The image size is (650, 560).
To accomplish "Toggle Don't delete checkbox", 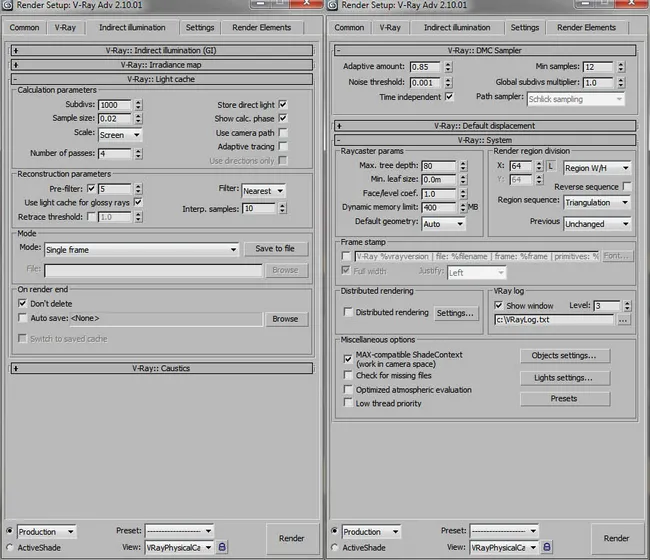I will tap(22, 303).
